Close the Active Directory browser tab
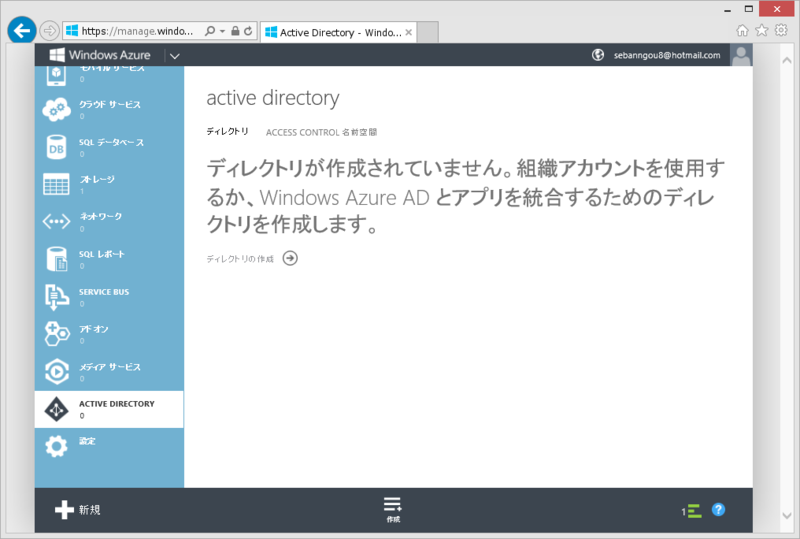 409,32
